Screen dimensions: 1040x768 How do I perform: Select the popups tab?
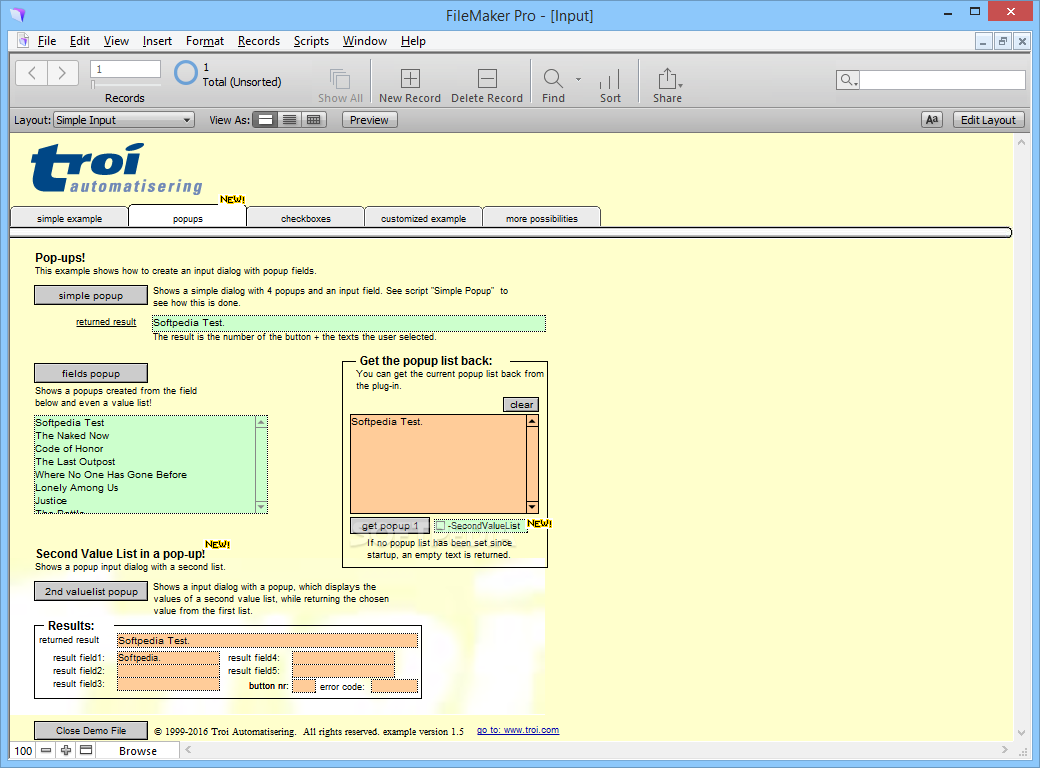[188, 218]
